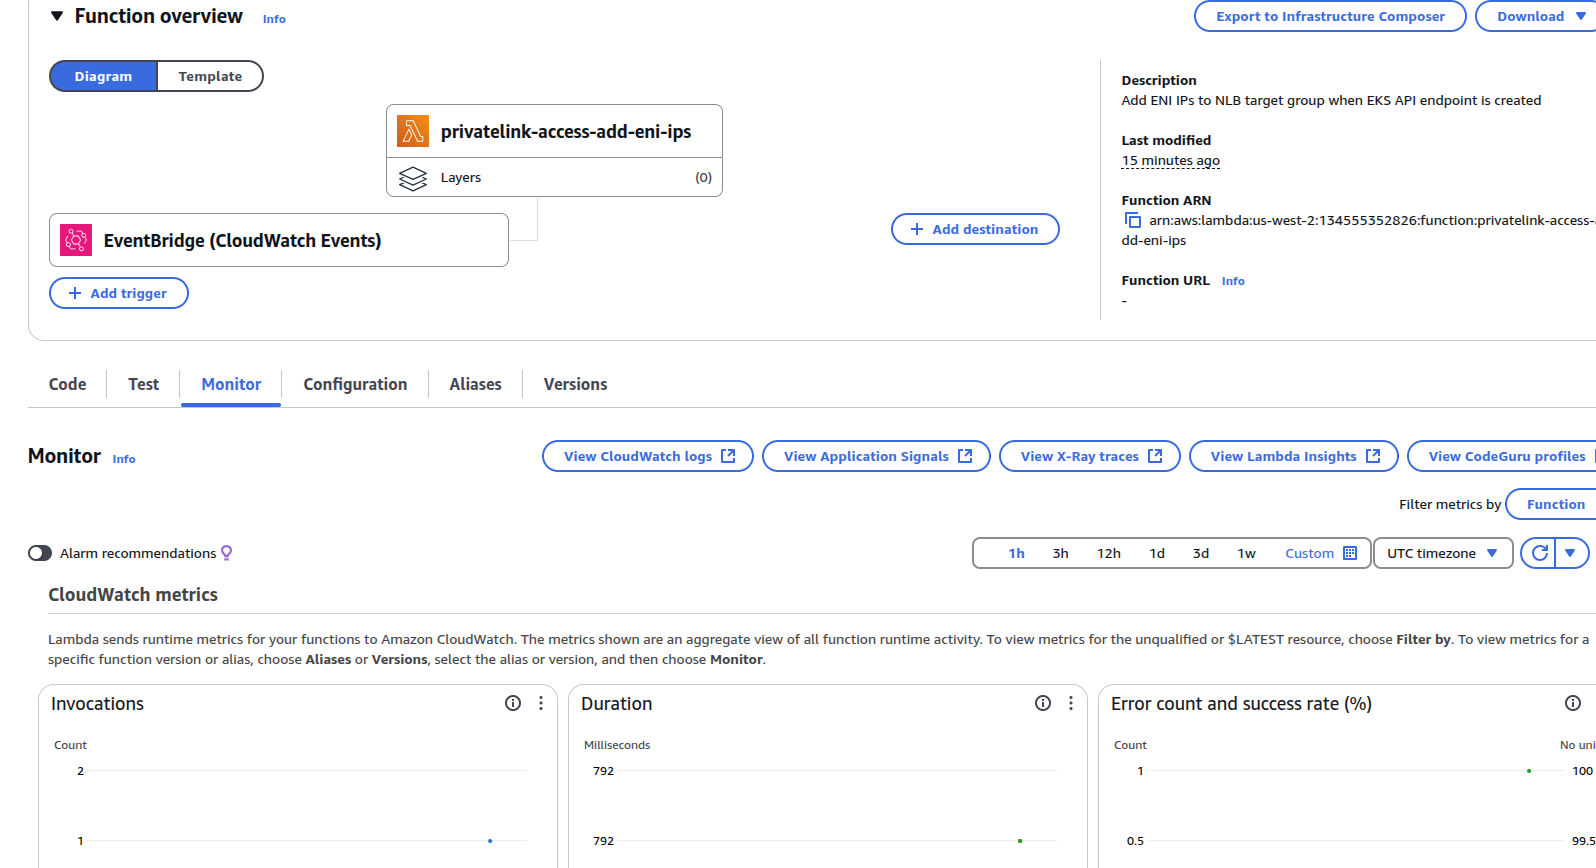
Task: Click View Application Signals button
Action: (x=876, y=456)
